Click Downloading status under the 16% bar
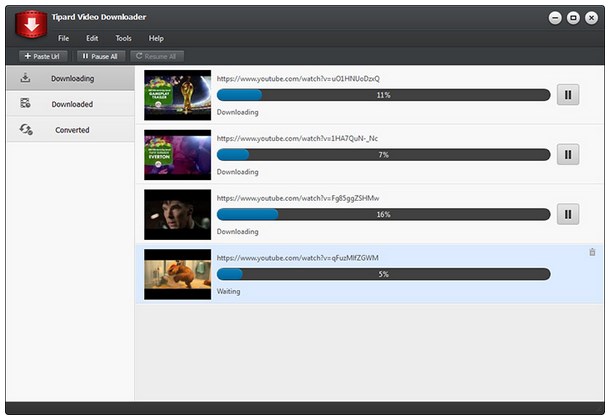This screenshot has width=609, height=420. [x=237, y=232]
